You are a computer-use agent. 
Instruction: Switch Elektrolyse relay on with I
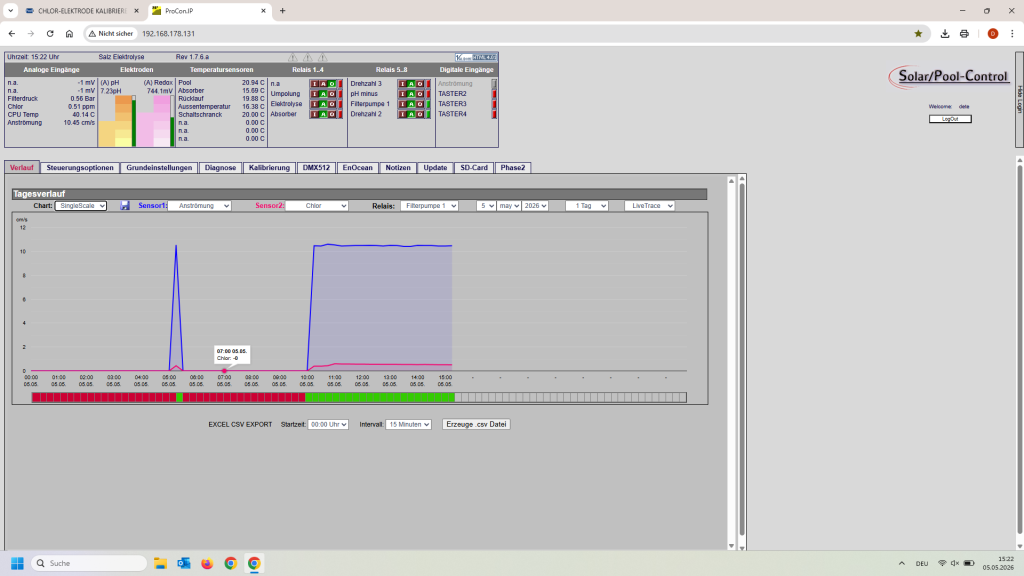coord(315,104)
